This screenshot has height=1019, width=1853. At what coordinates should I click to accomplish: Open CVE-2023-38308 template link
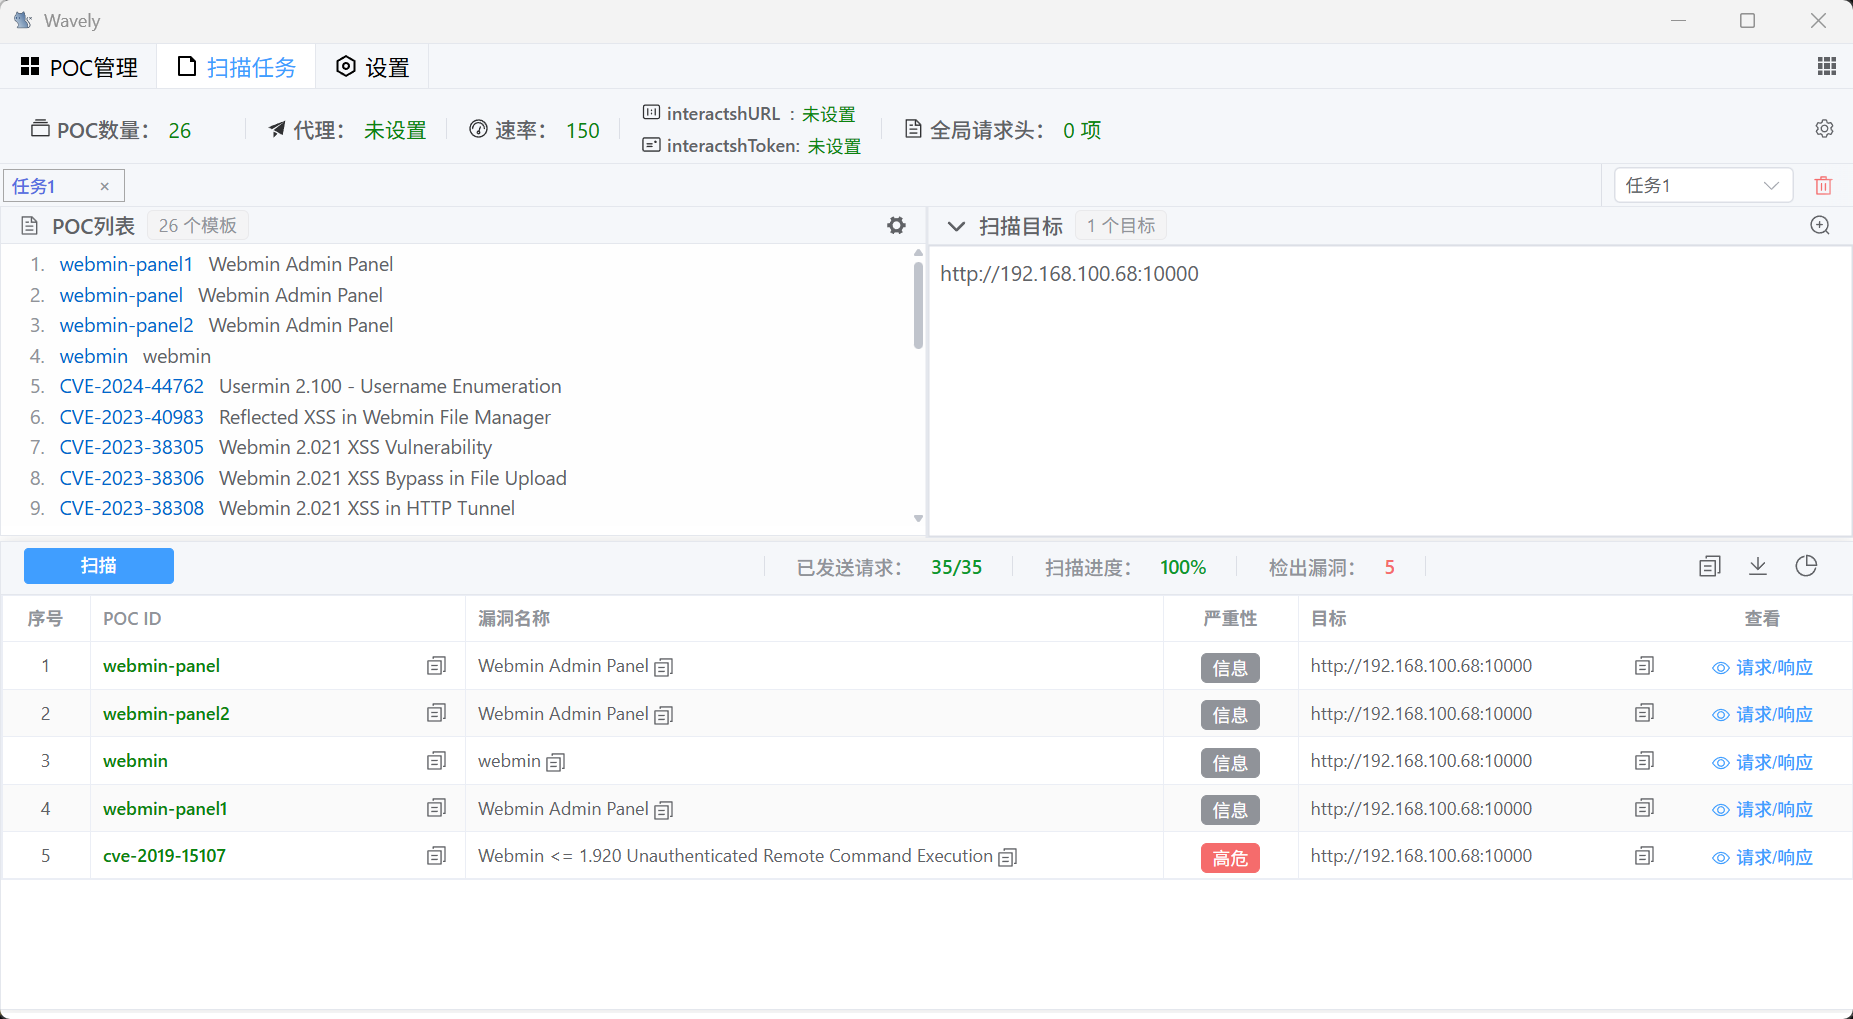pyautogui.click(x=132, y=508)
